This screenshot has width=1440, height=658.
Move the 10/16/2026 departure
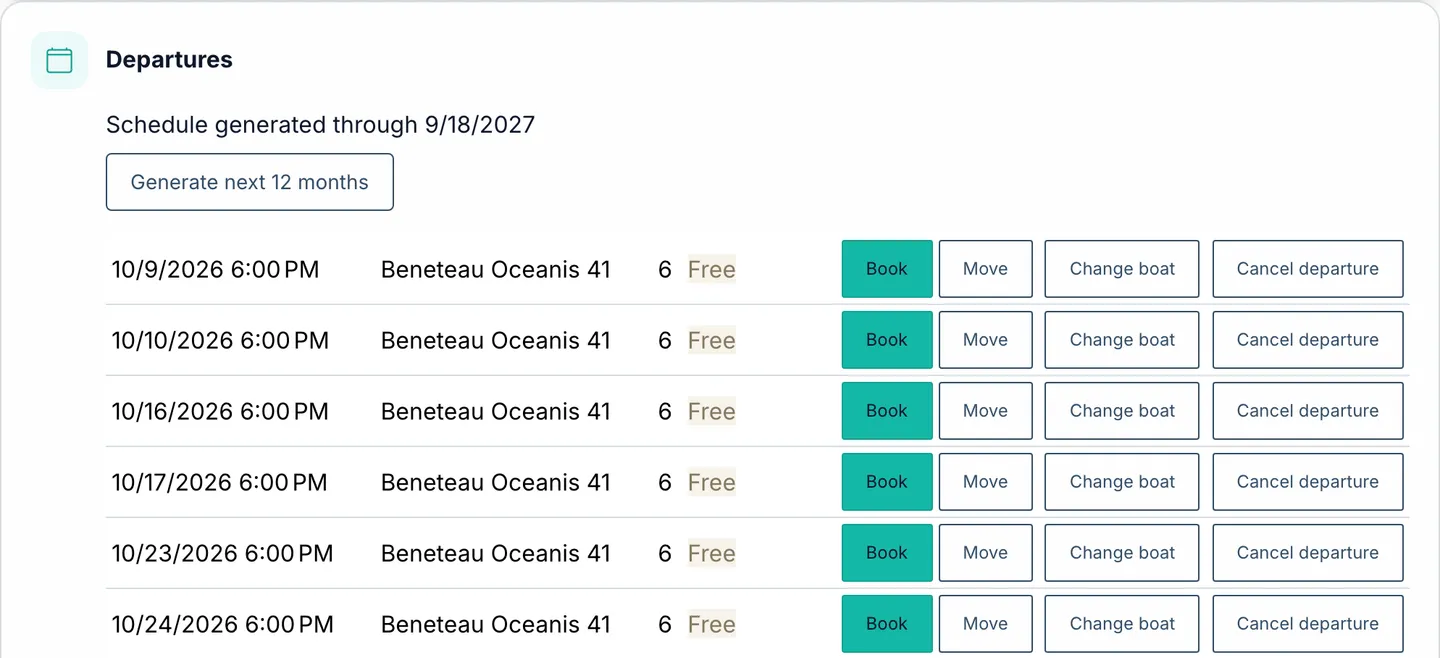point(985,411)
